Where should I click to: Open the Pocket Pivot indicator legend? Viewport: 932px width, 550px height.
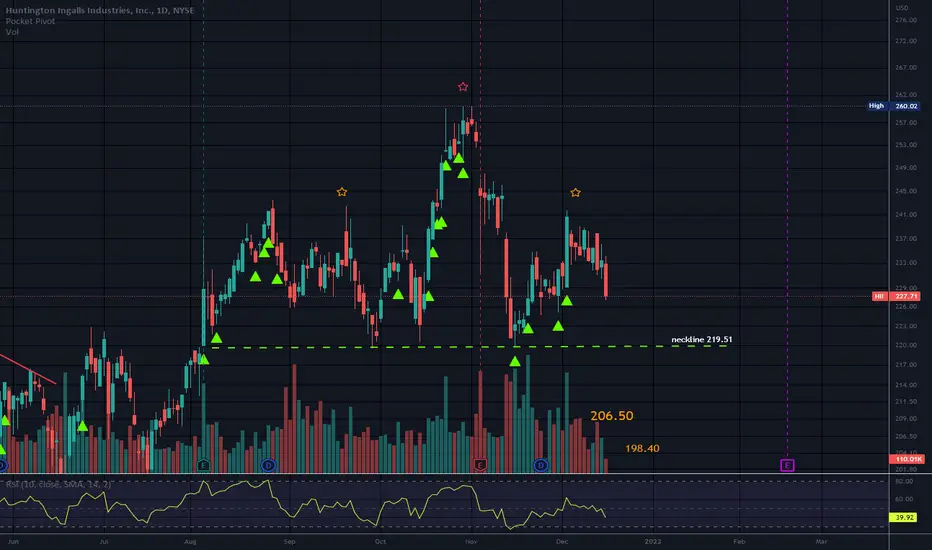coord(30,21)
